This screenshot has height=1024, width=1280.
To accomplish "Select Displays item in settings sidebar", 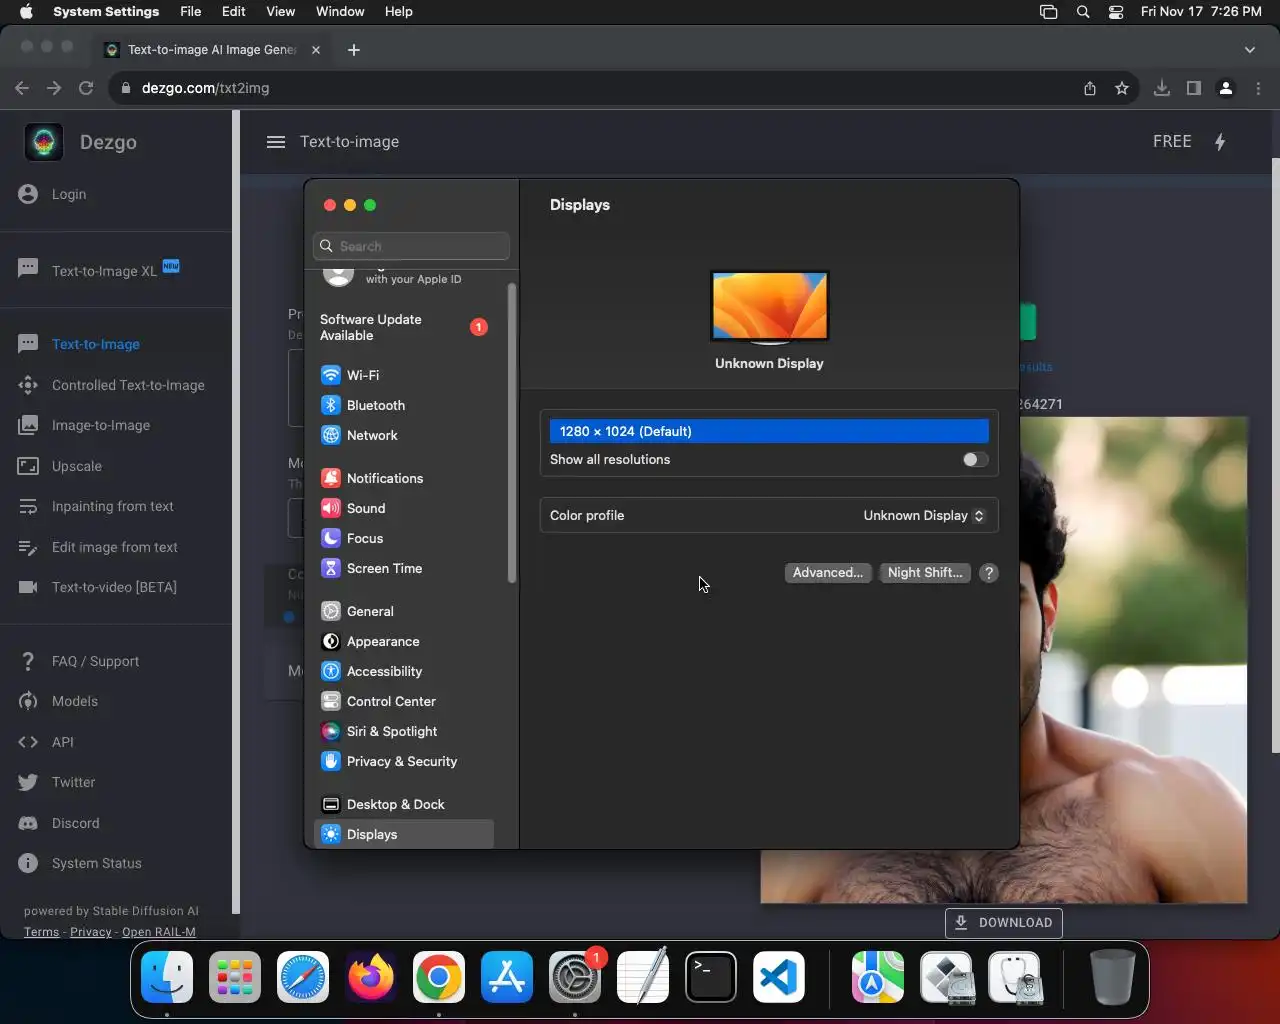I will (x=403, y=834).
